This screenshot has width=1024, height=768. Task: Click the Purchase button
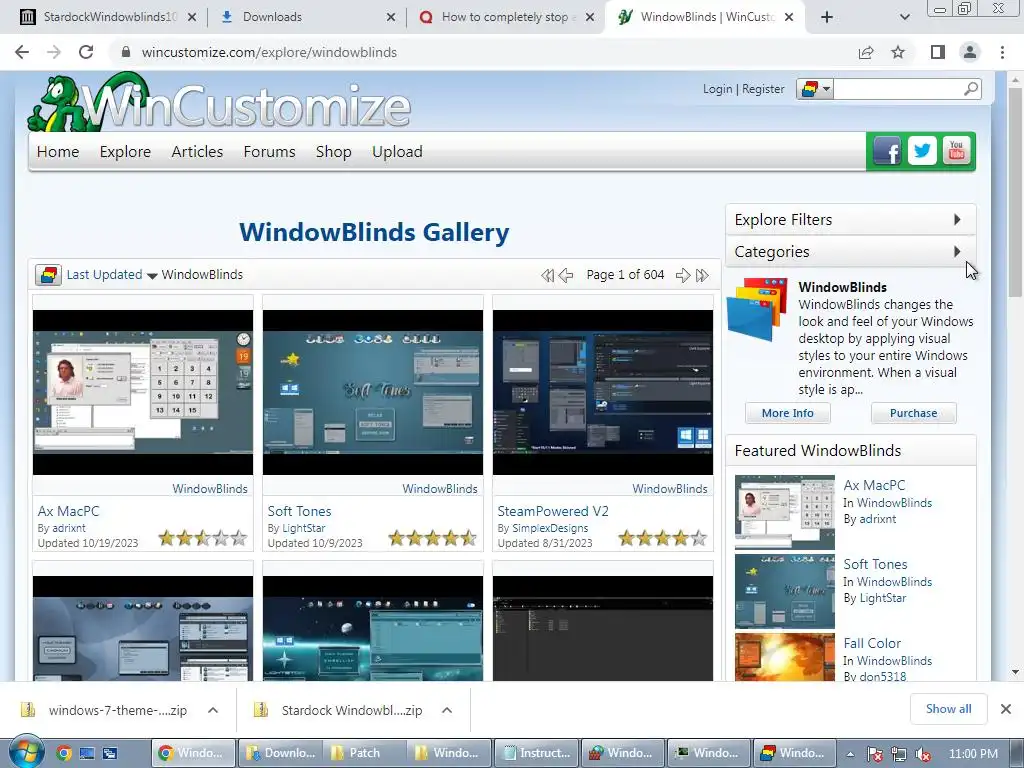coord(913,413)
